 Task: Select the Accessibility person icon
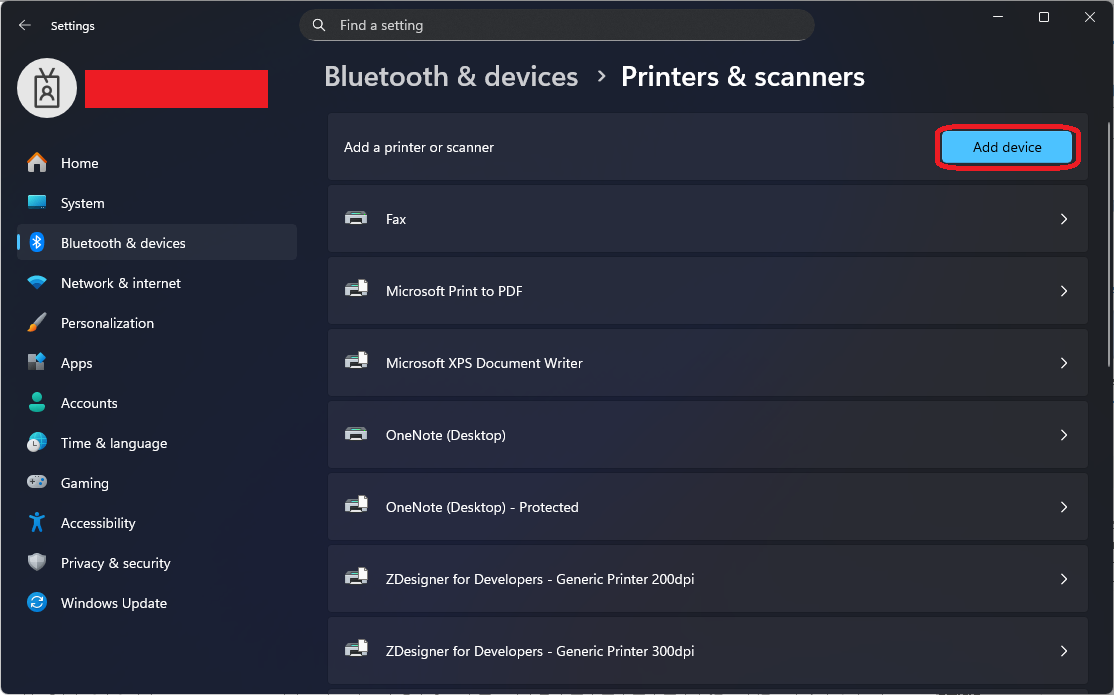37,523
